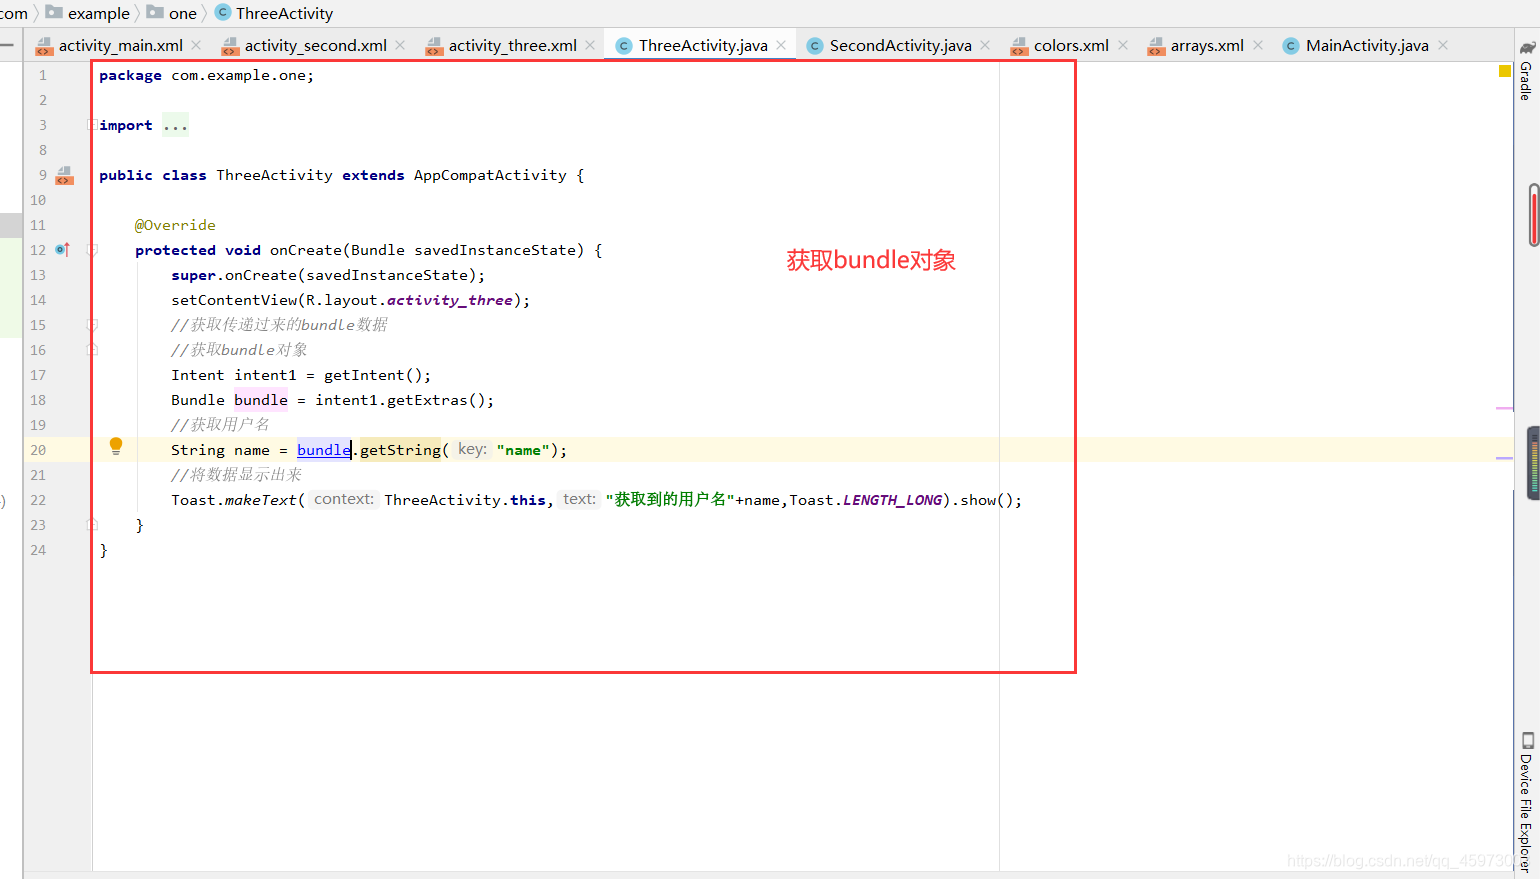Open the Gradle tool window
1540x879 pixels.
click(1526, 71)
